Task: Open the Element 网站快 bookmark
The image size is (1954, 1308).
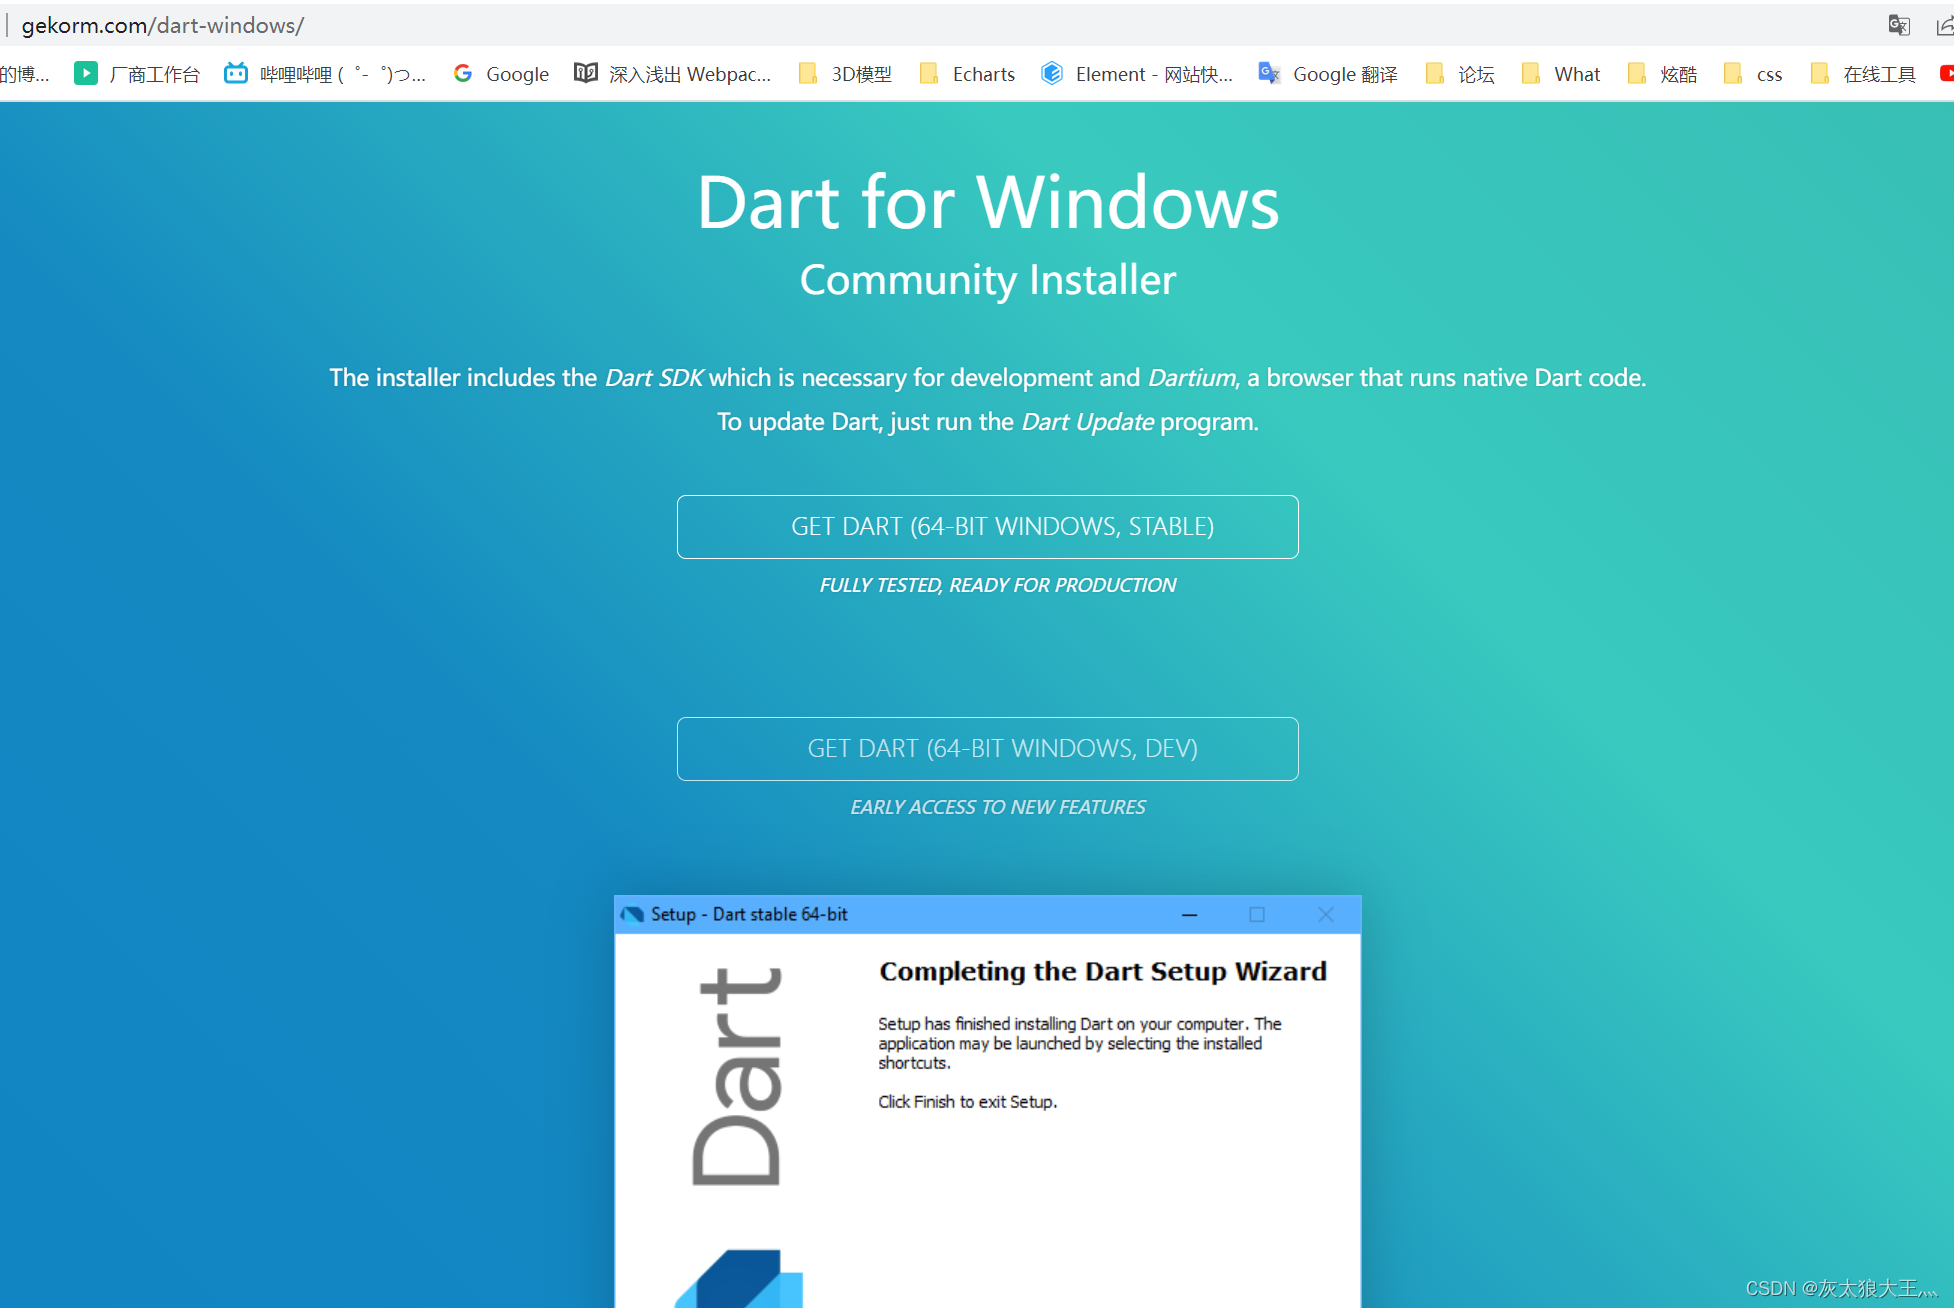Action: pos(1137,74)
